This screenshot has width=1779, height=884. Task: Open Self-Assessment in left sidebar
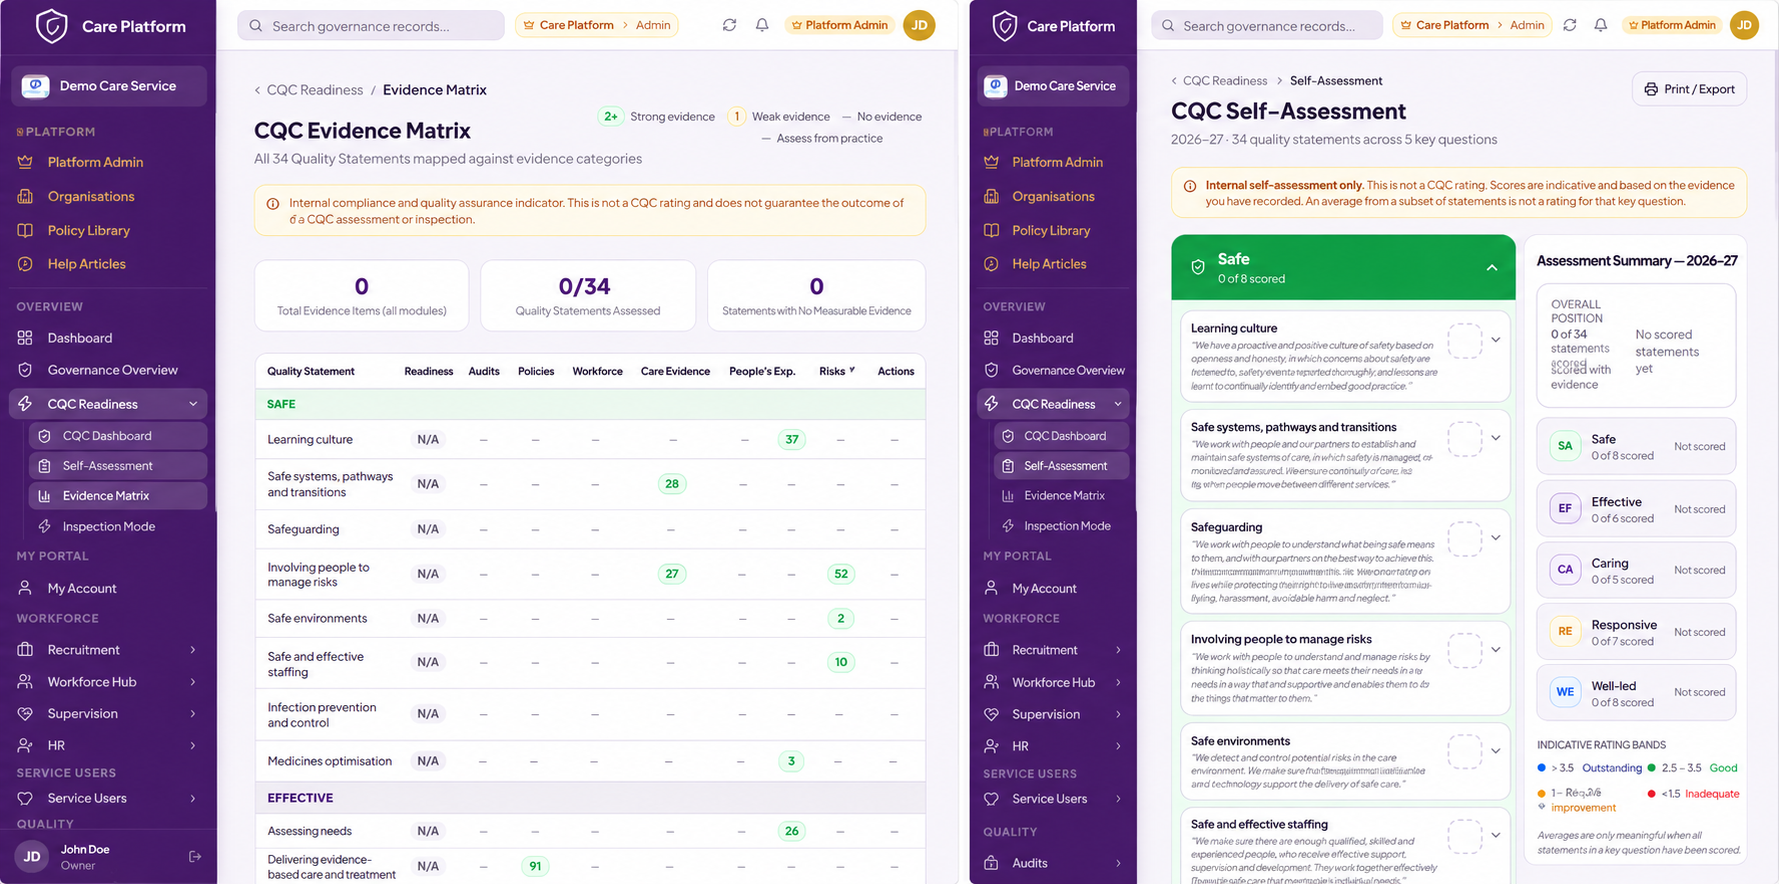point(117,466)
